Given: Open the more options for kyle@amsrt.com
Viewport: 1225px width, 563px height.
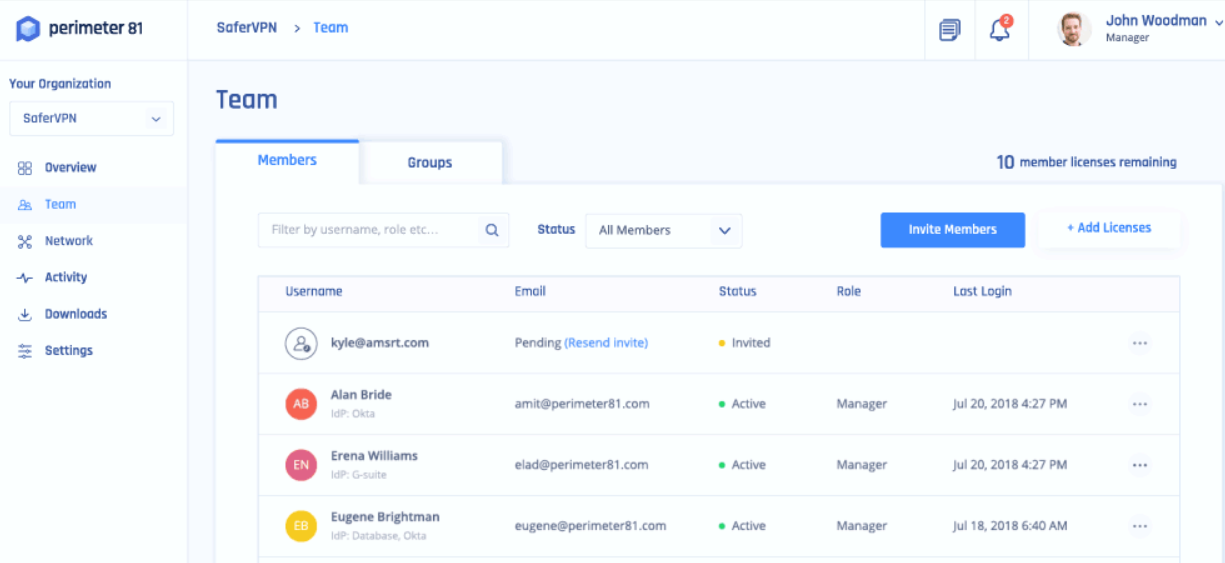Looking at the screenshot, I should point(1139,343).
